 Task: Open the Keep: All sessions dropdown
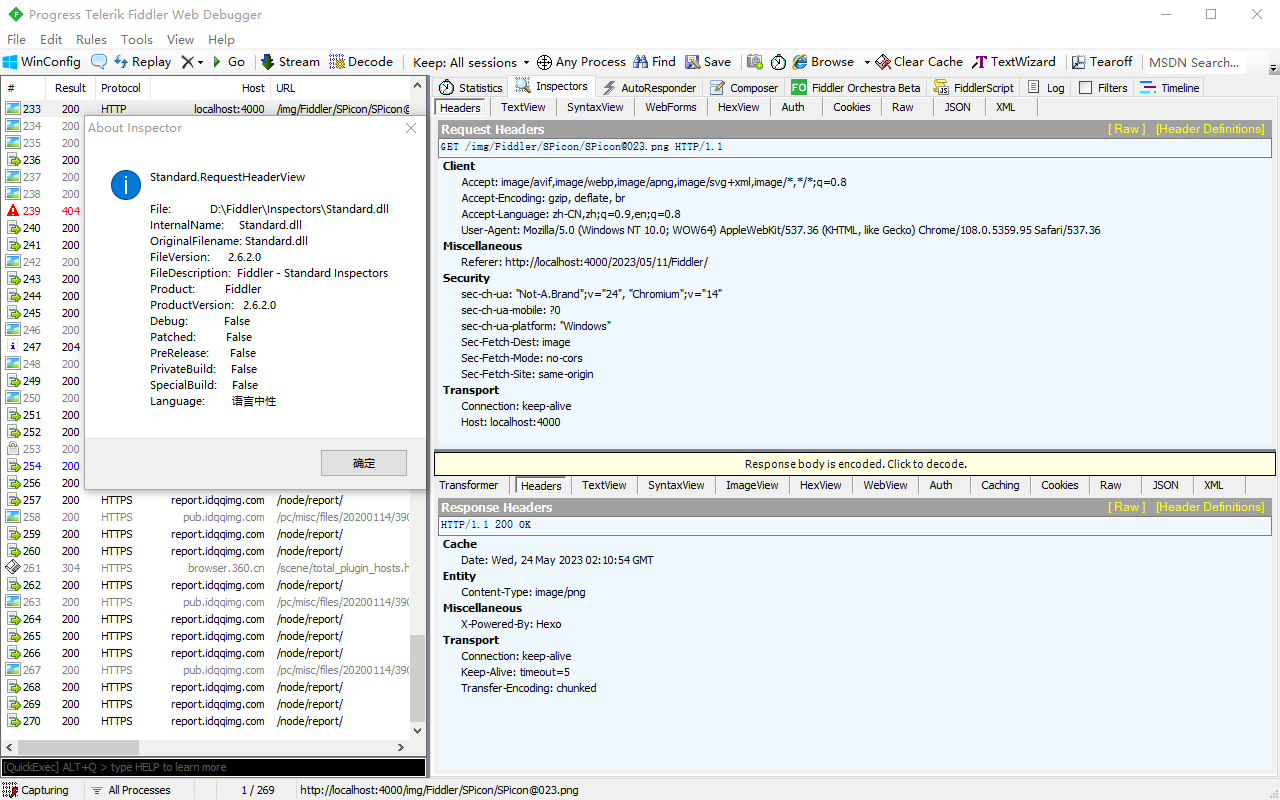click(x=472, y=62)
